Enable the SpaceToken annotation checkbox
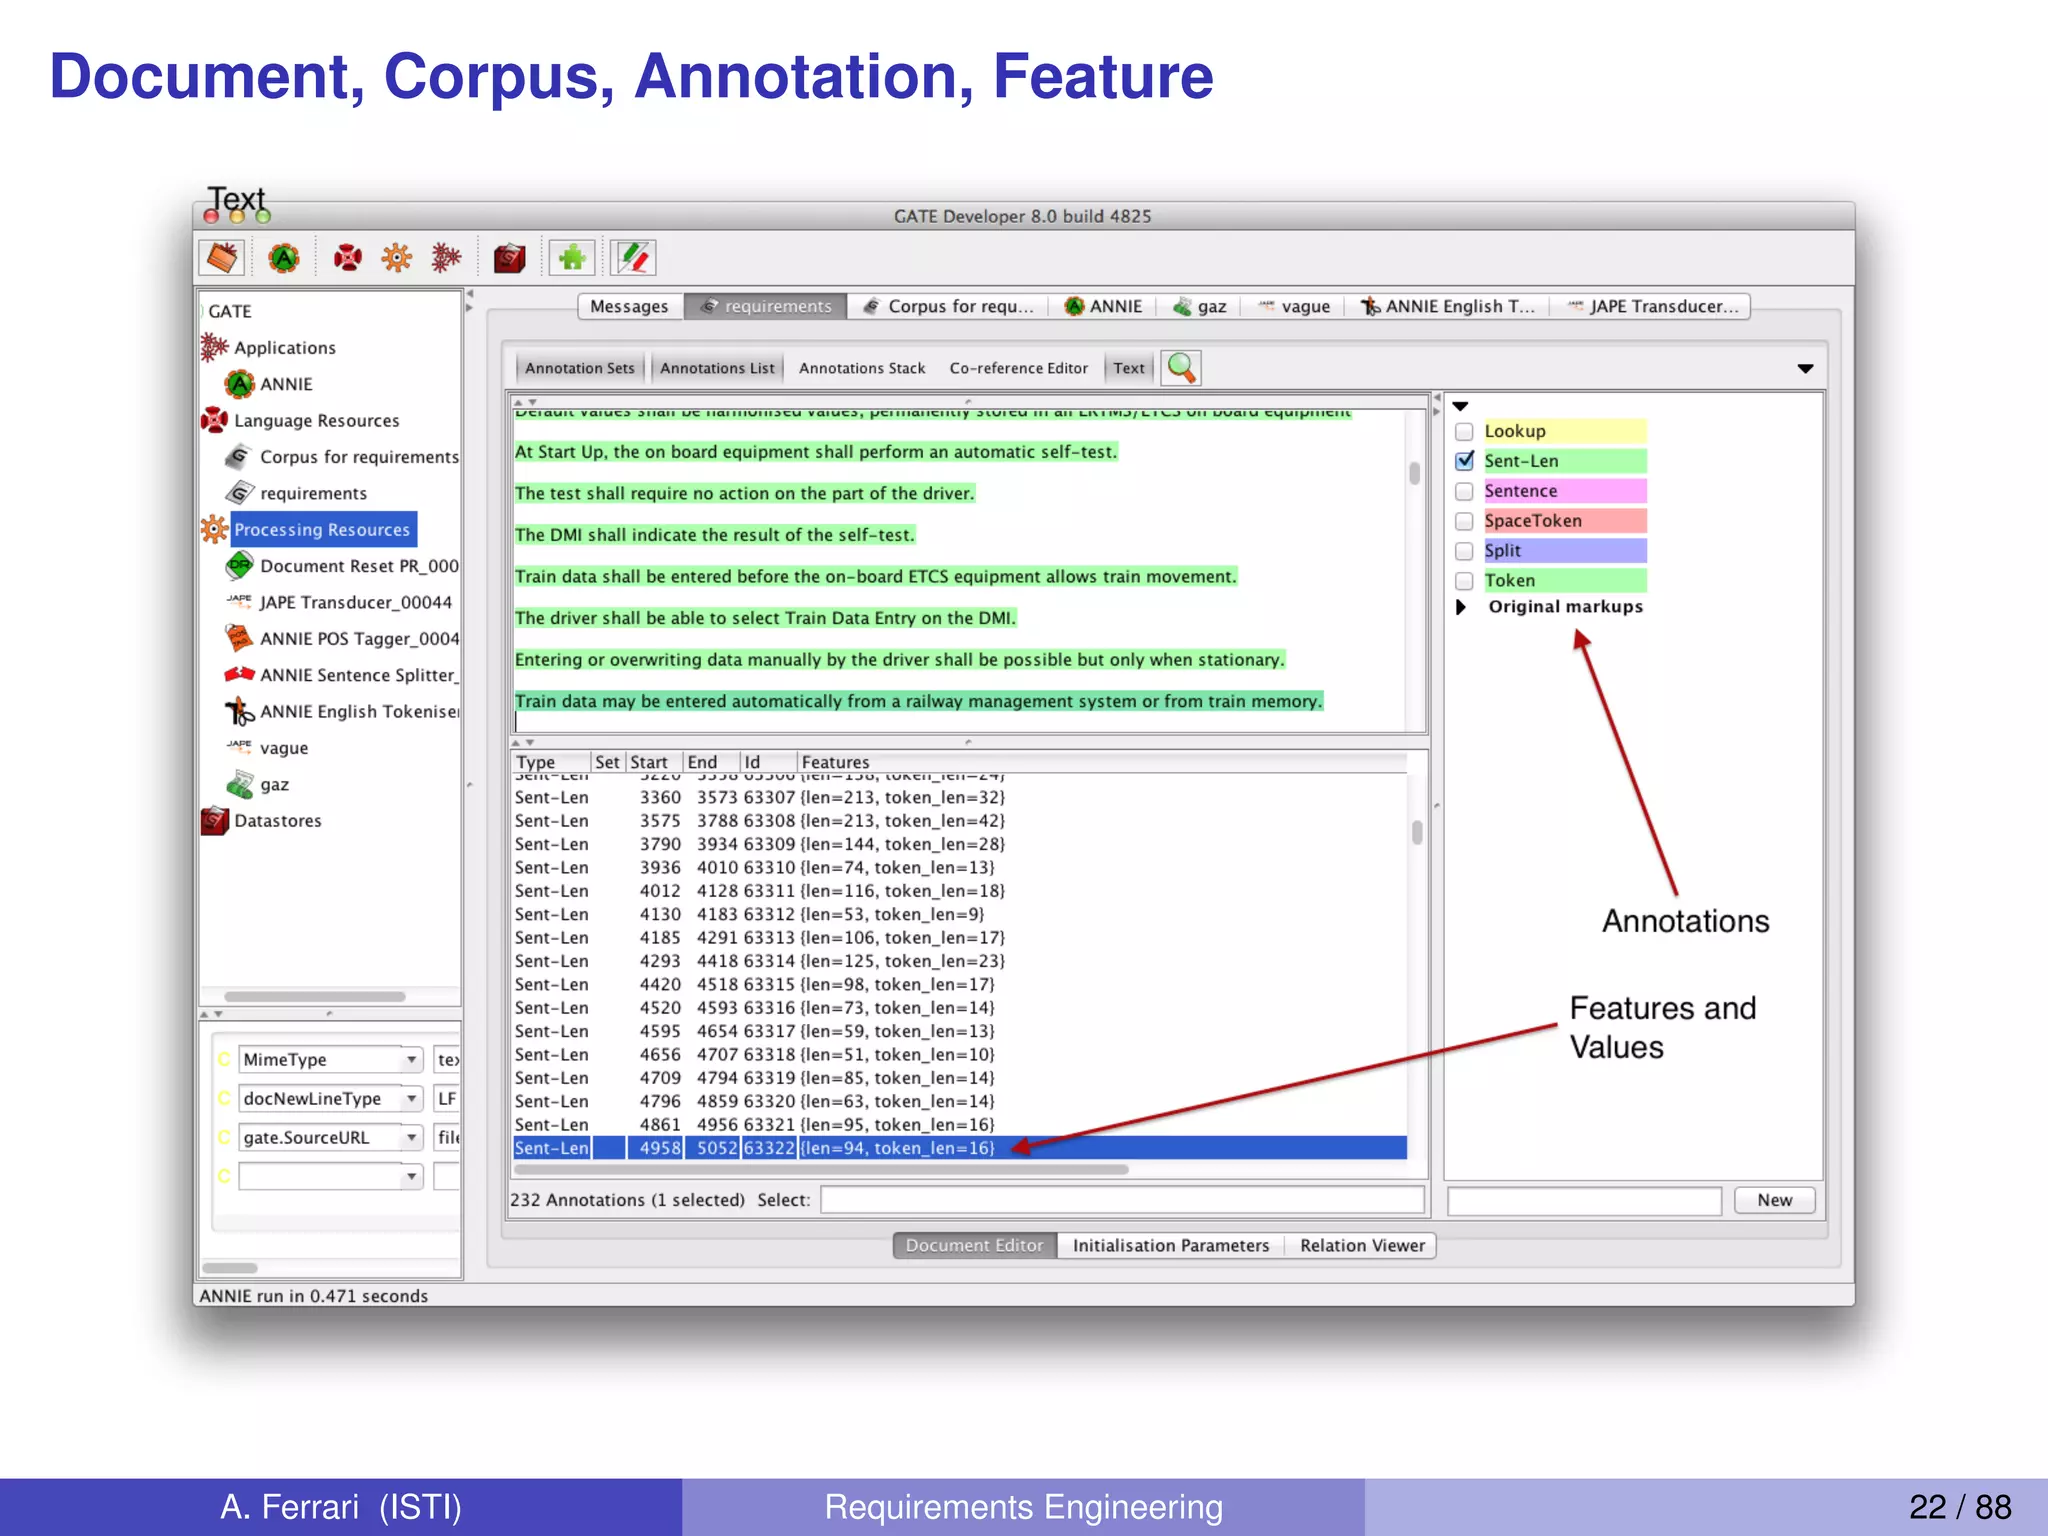 coord(1464,521)
